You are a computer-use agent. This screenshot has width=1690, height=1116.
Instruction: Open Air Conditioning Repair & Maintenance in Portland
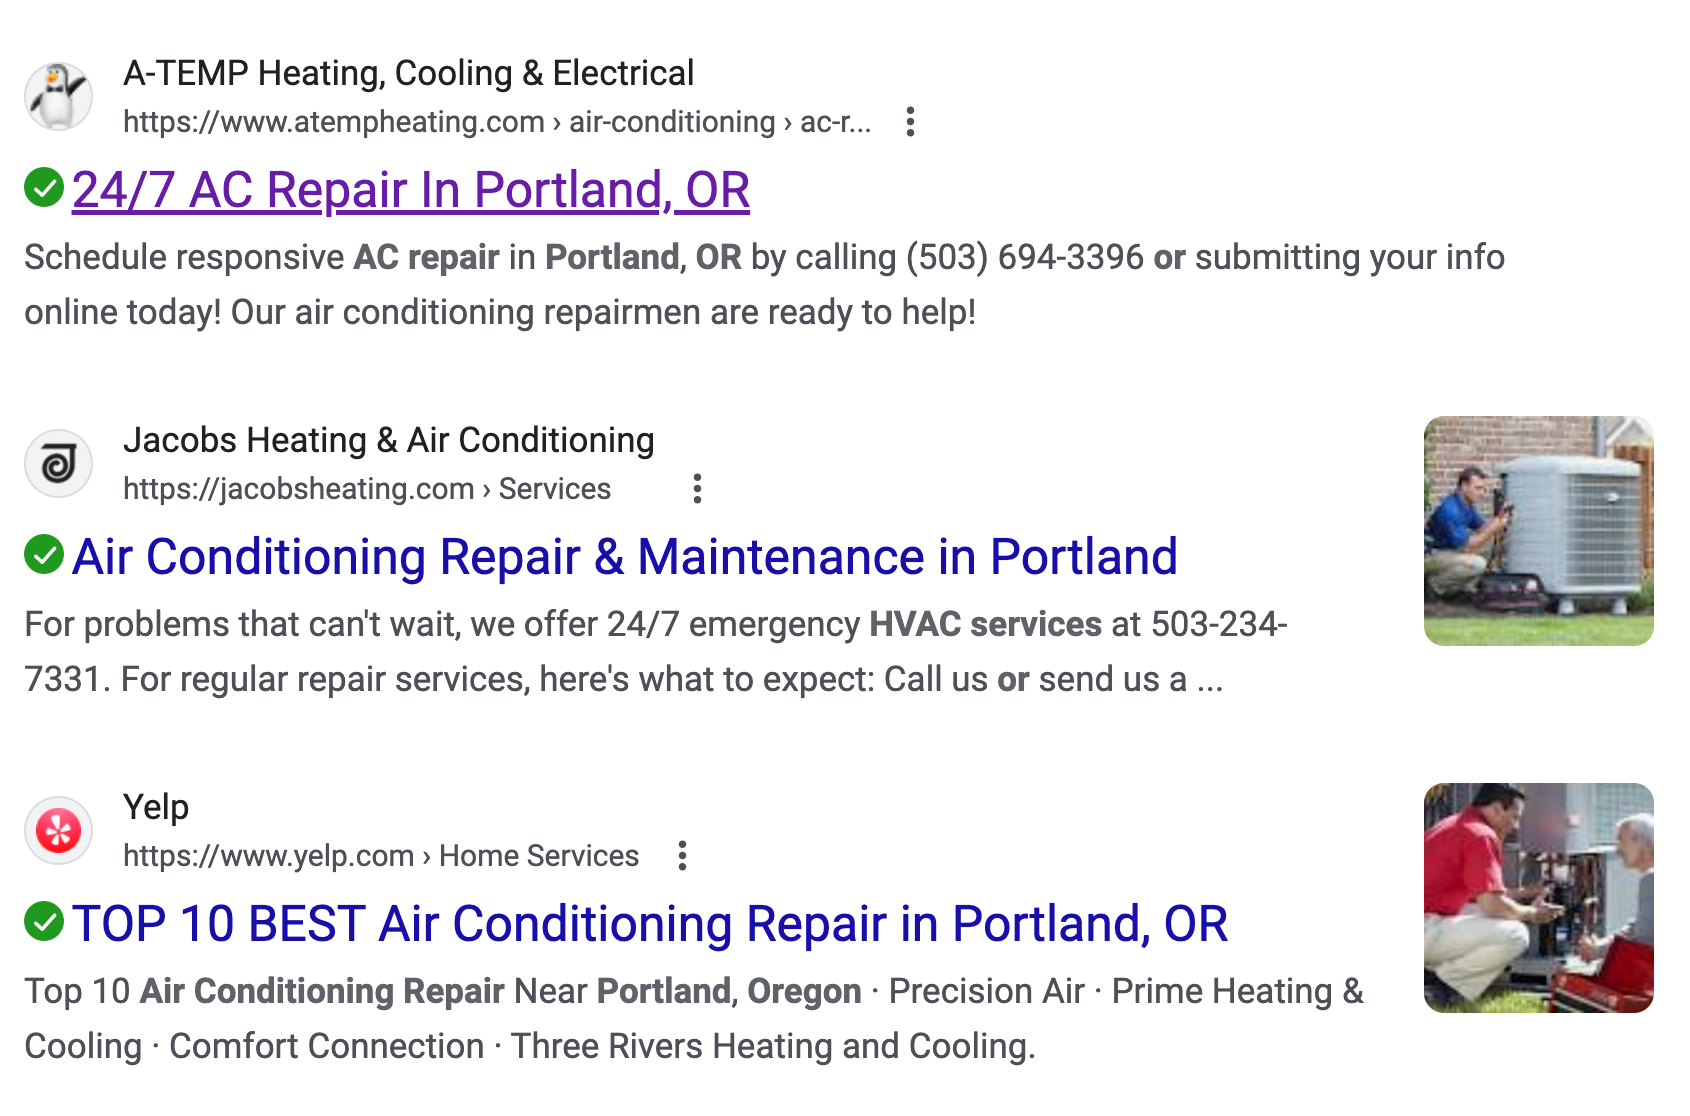click(x=624, y=557)
